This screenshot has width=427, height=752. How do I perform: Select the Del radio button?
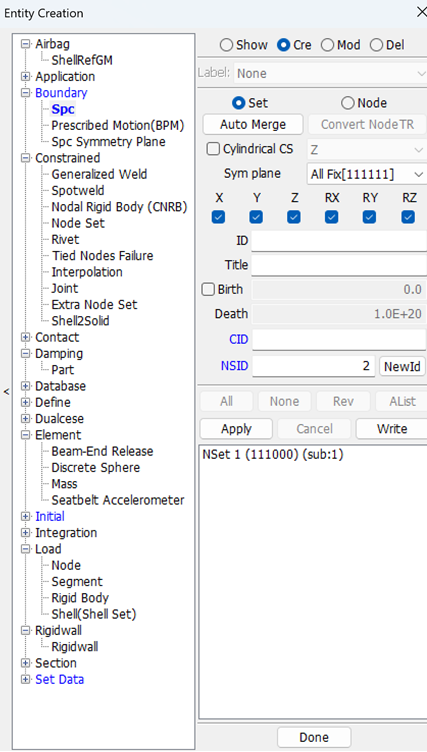click(x=376, y=45)
